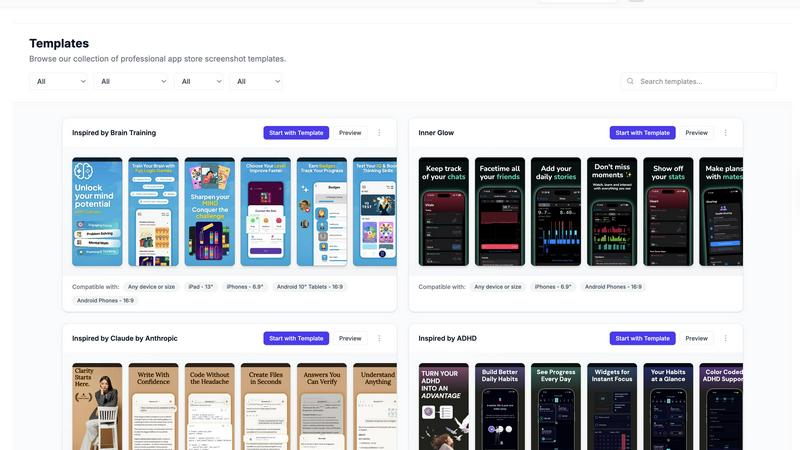Click the 'Inspired by ADHD' card title

447,338
